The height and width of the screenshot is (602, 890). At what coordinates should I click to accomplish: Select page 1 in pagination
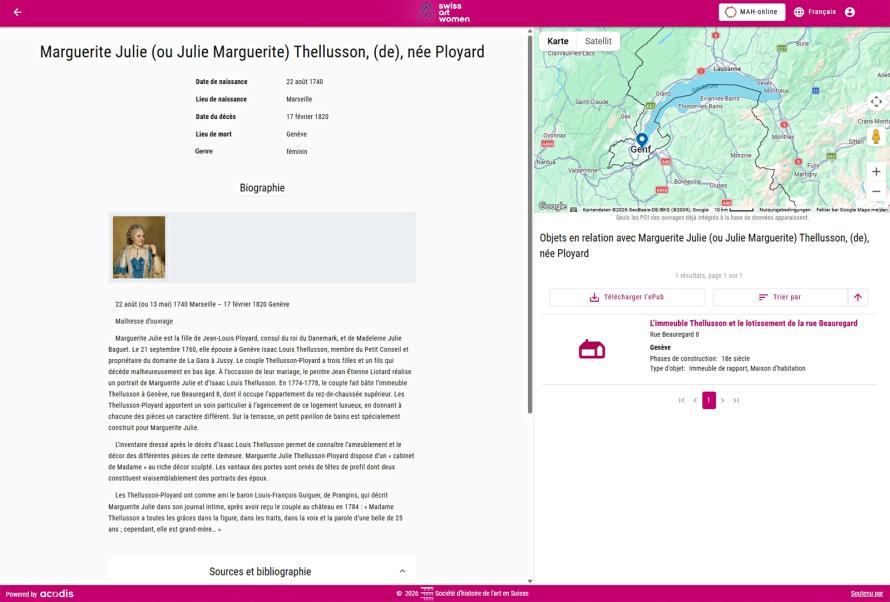click(x=709, y=401)
